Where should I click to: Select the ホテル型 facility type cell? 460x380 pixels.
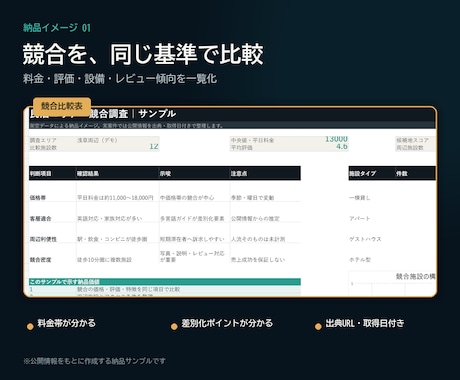[x=360, y=260]
